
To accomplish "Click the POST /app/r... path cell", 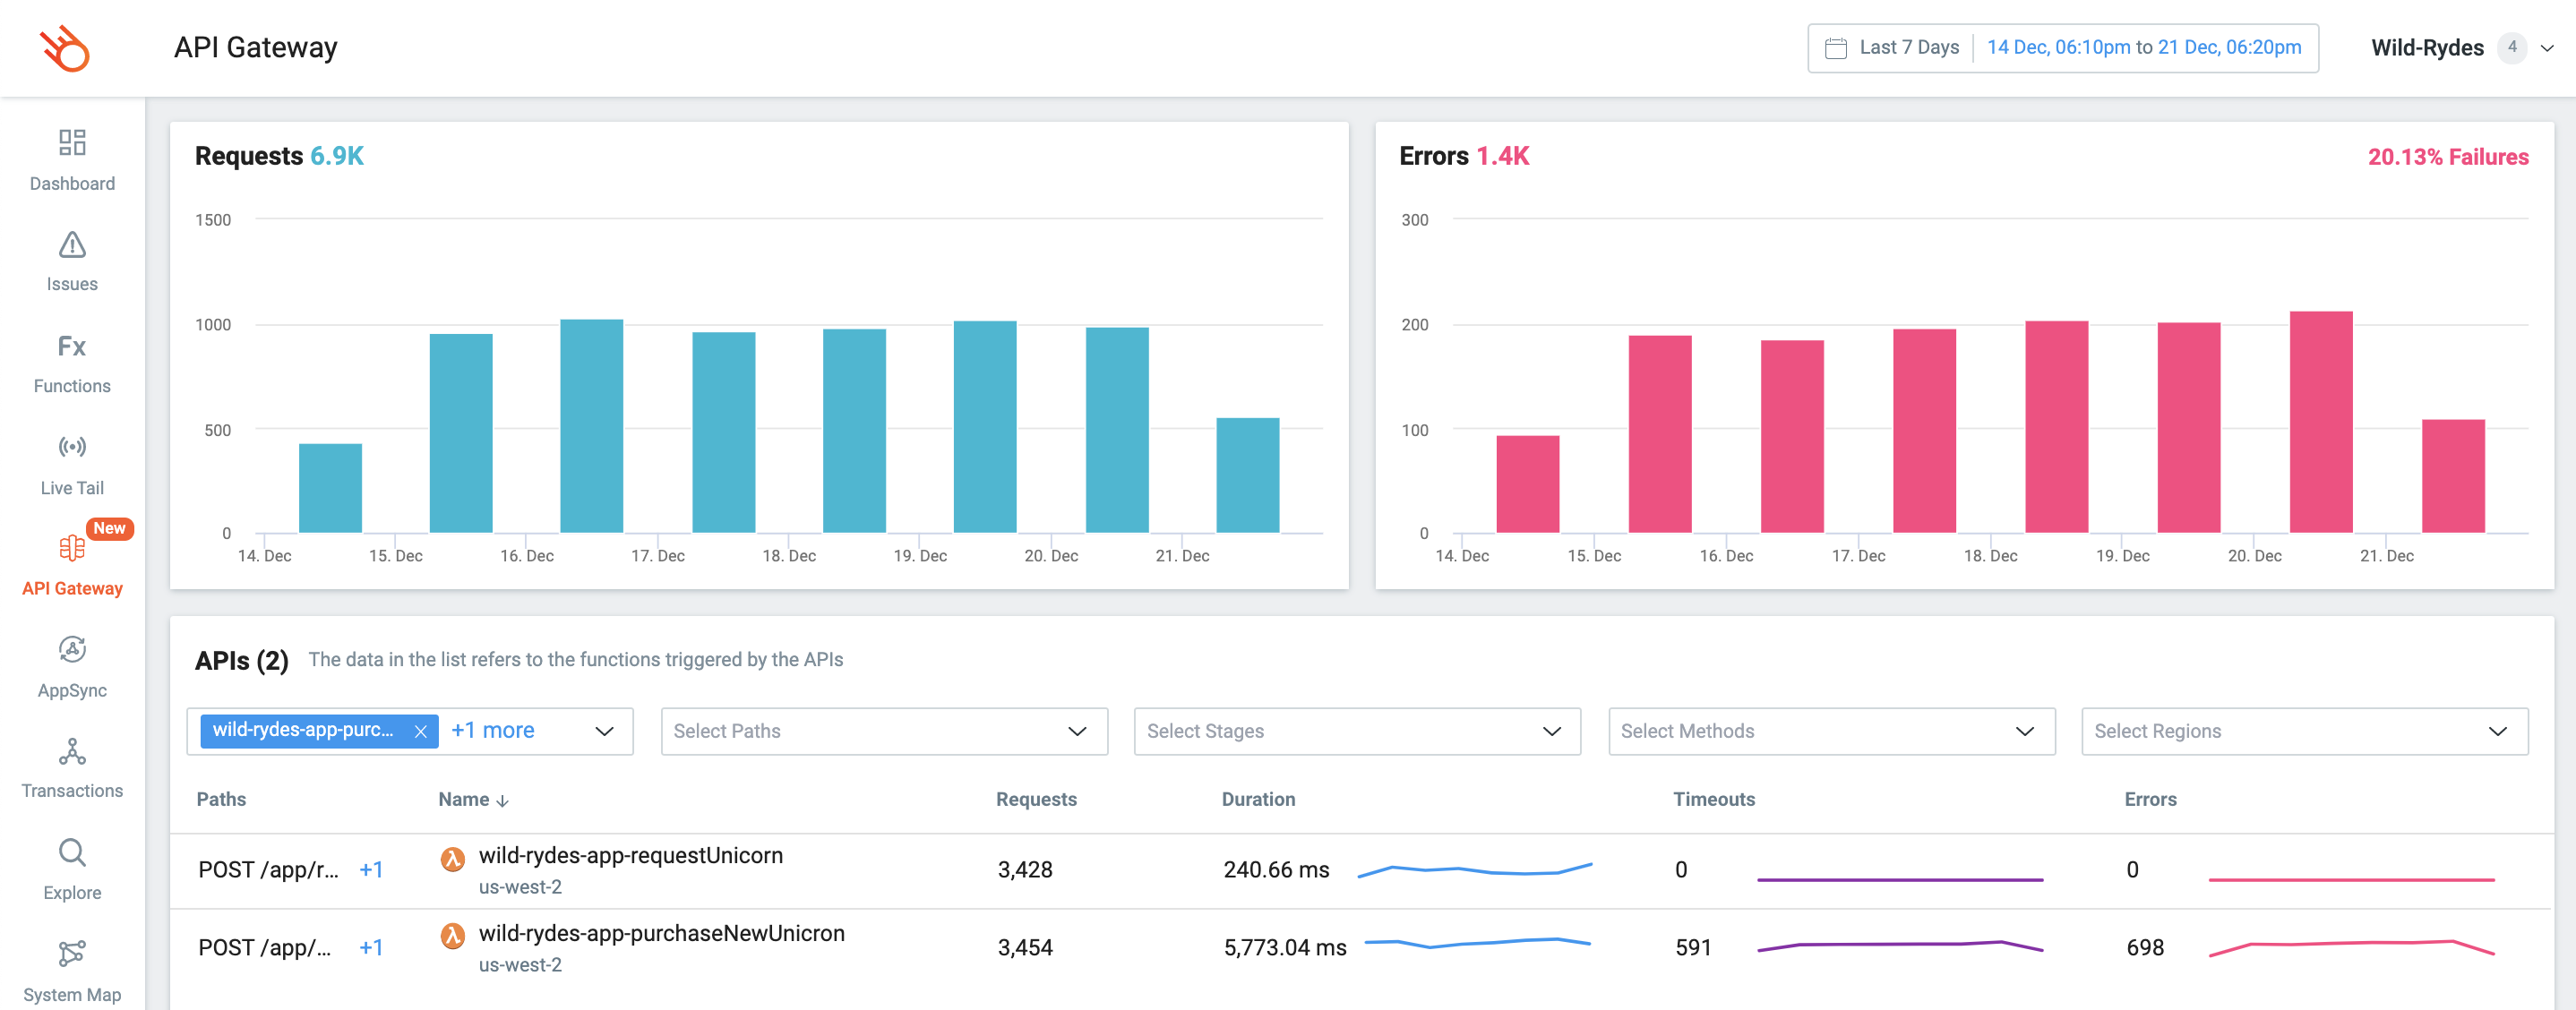I will pyautogui.click(x=268, y=870).
